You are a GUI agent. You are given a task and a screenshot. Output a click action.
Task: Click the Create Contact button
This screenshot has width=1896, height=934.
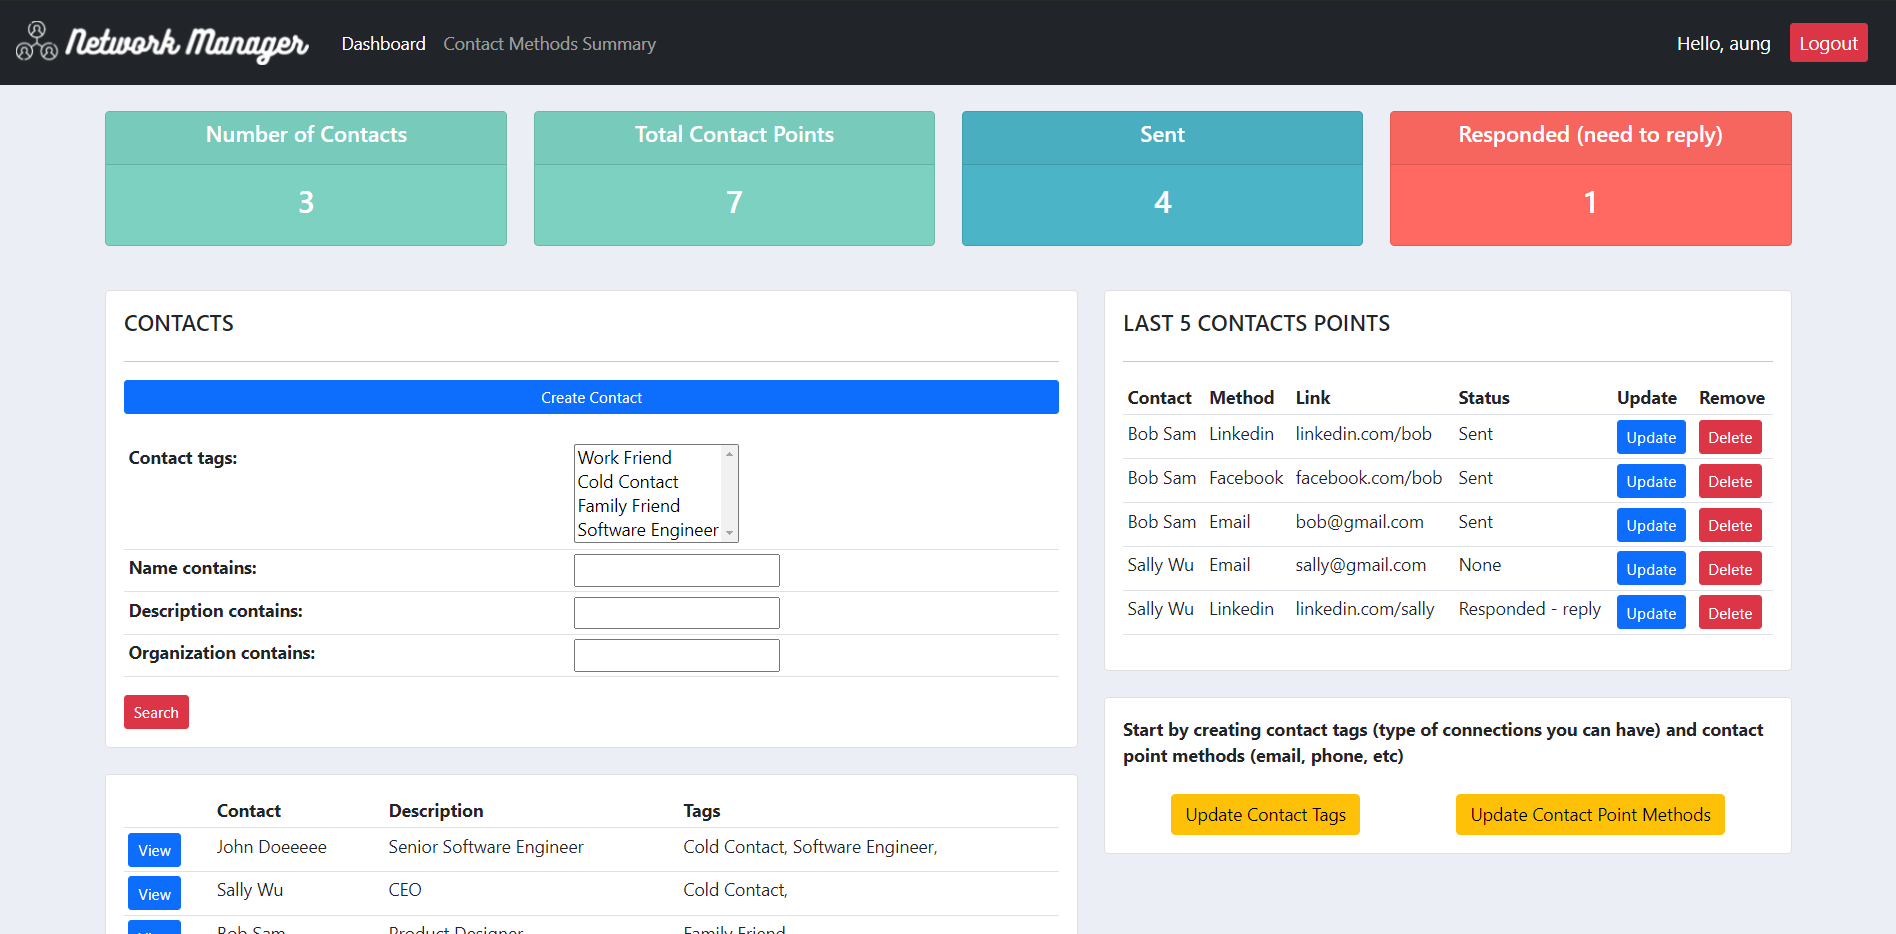click(x=591, y=397)
